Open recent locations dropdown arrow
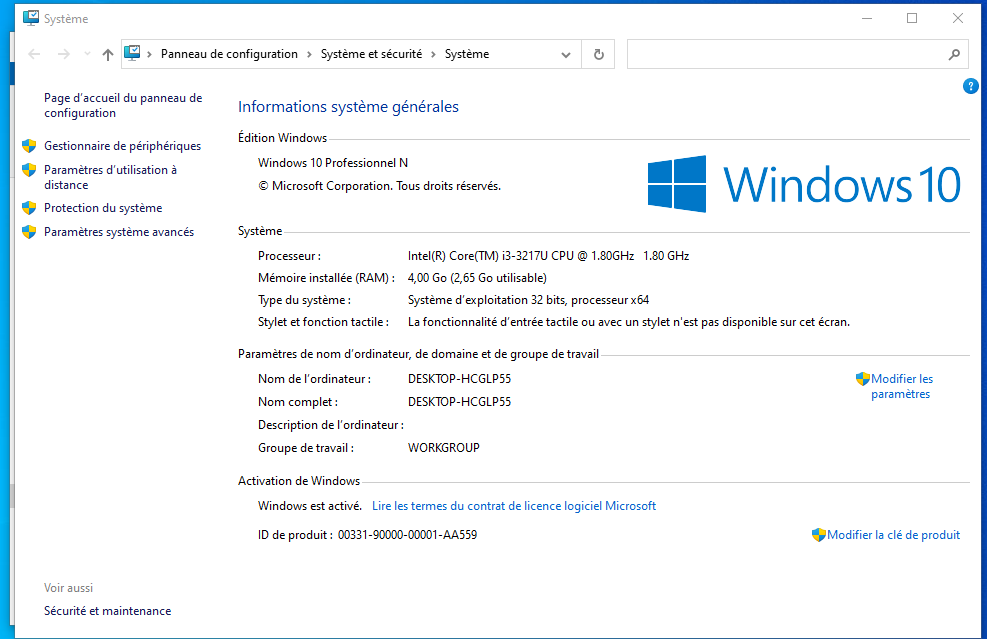987x639 pixels. 87,54
